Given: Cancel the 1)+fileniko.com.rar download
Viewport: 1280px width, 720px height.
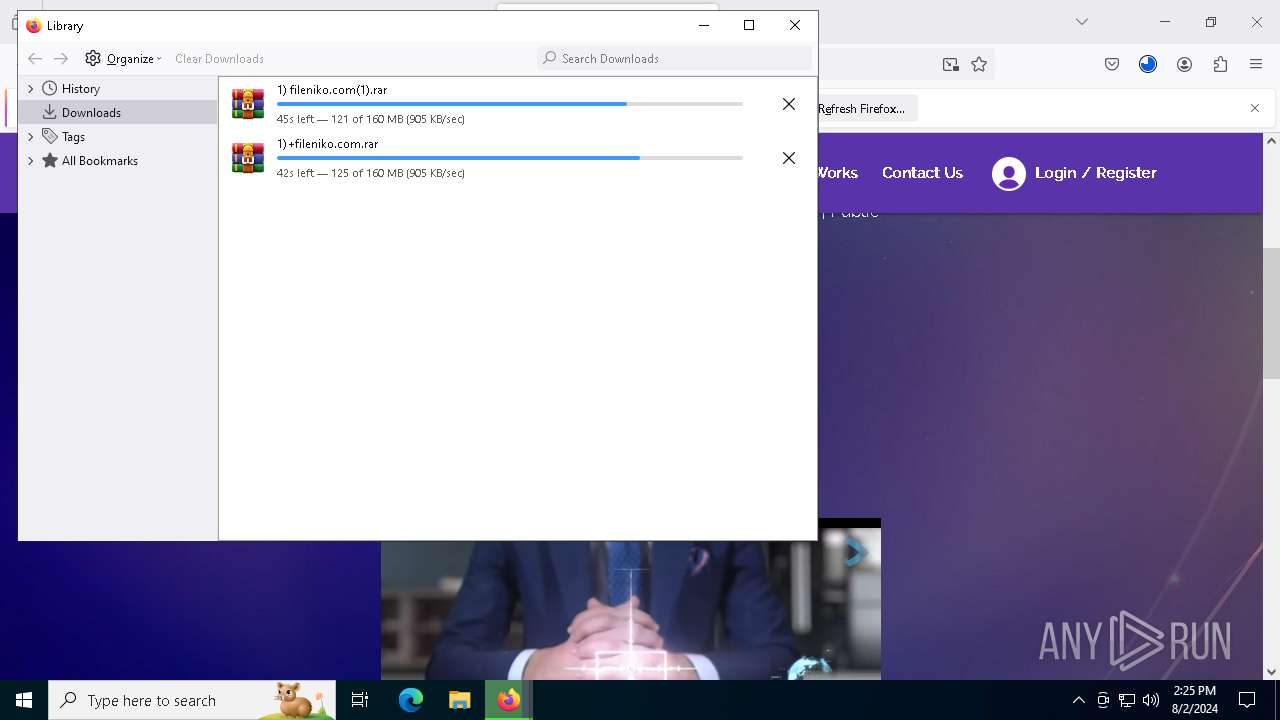Looking at the screenshot, I should point(789,158).
